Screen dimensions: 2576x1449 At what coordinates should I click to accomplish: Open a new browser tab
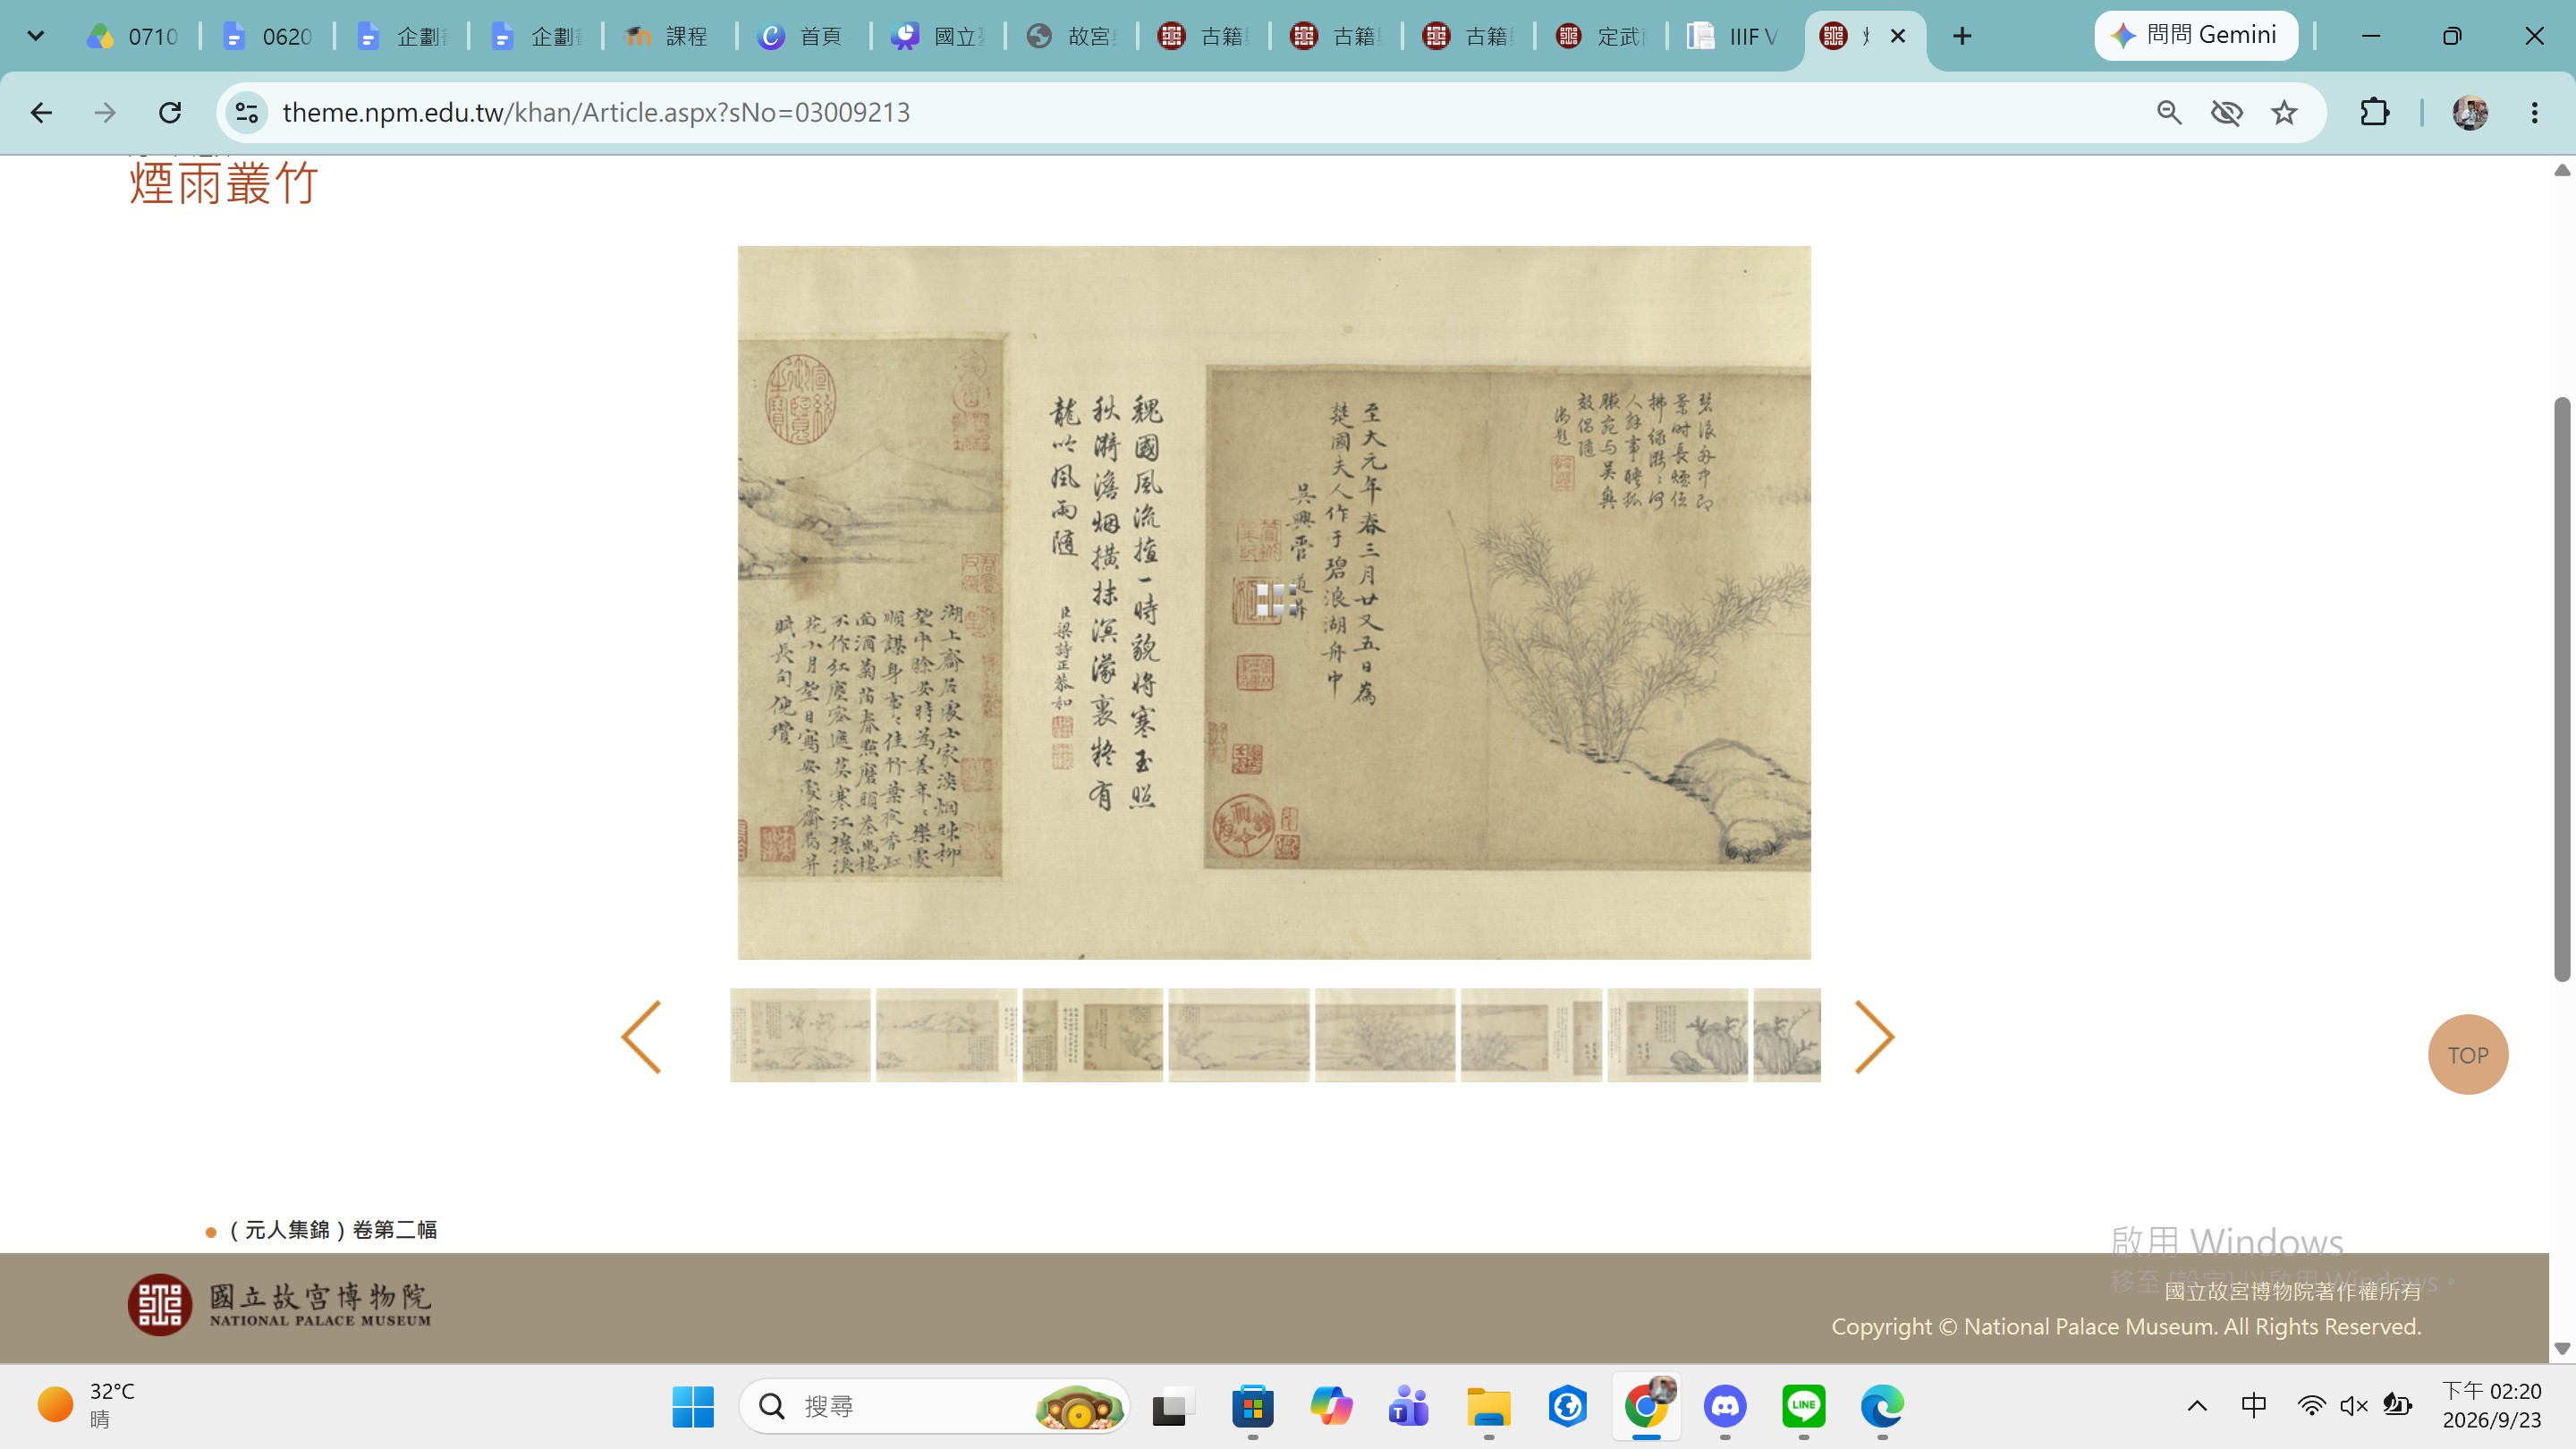1962,36
